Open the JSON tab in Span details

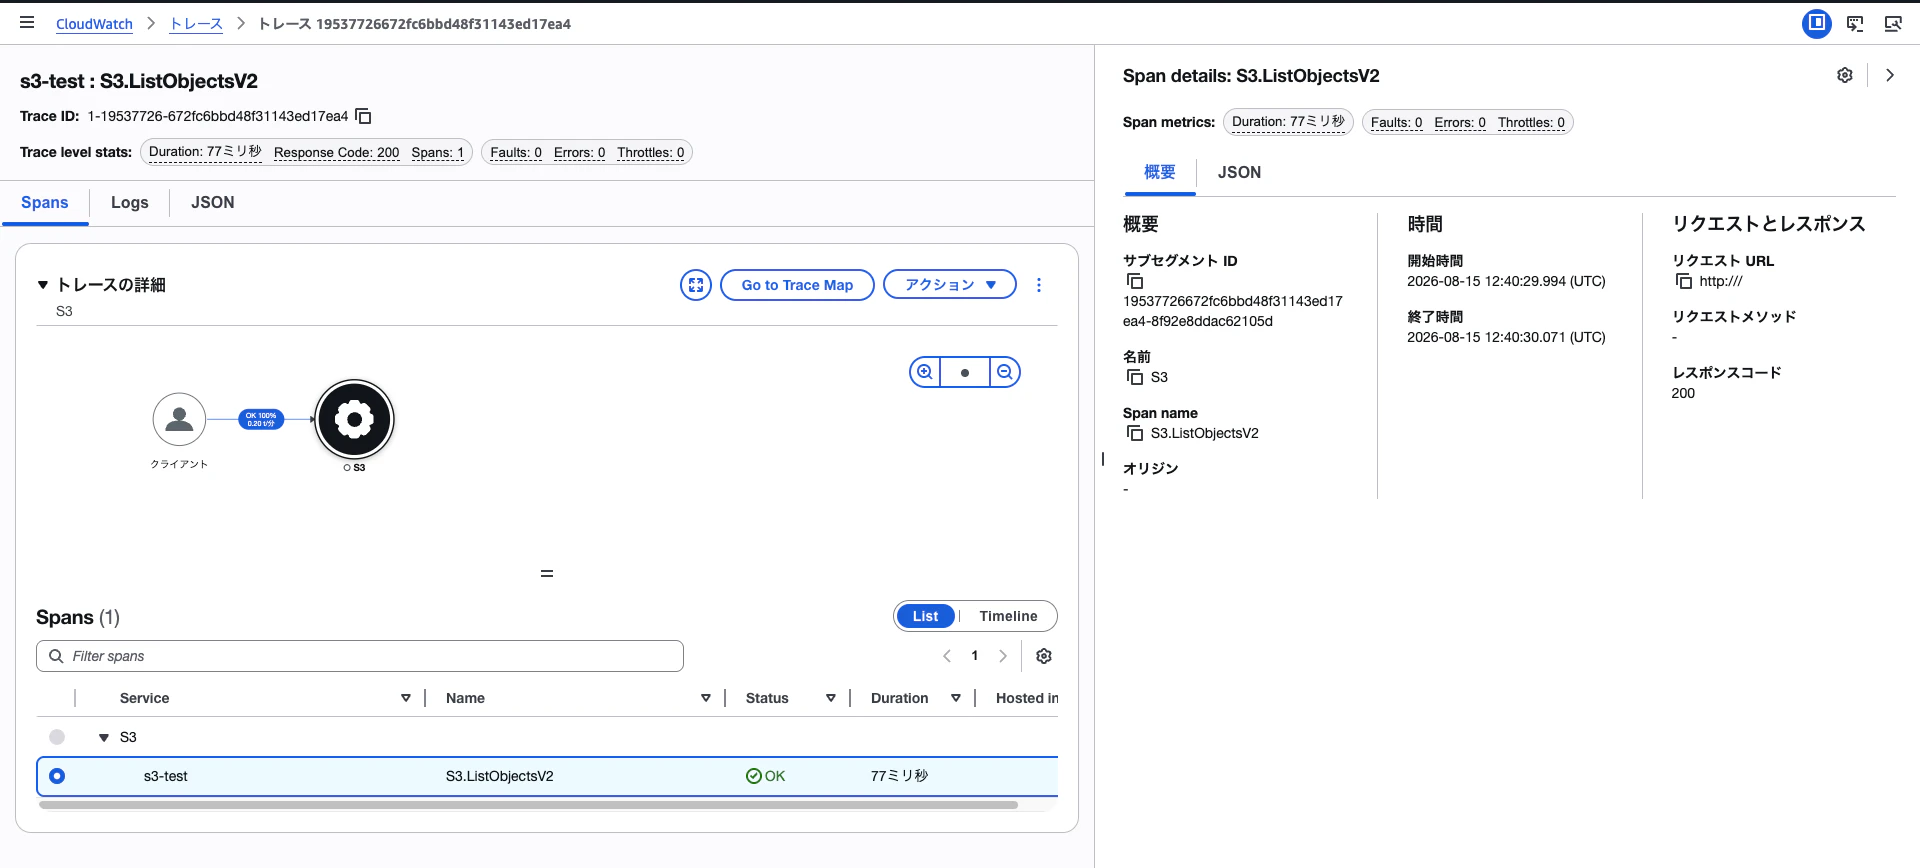click(x=1239, y=172)
